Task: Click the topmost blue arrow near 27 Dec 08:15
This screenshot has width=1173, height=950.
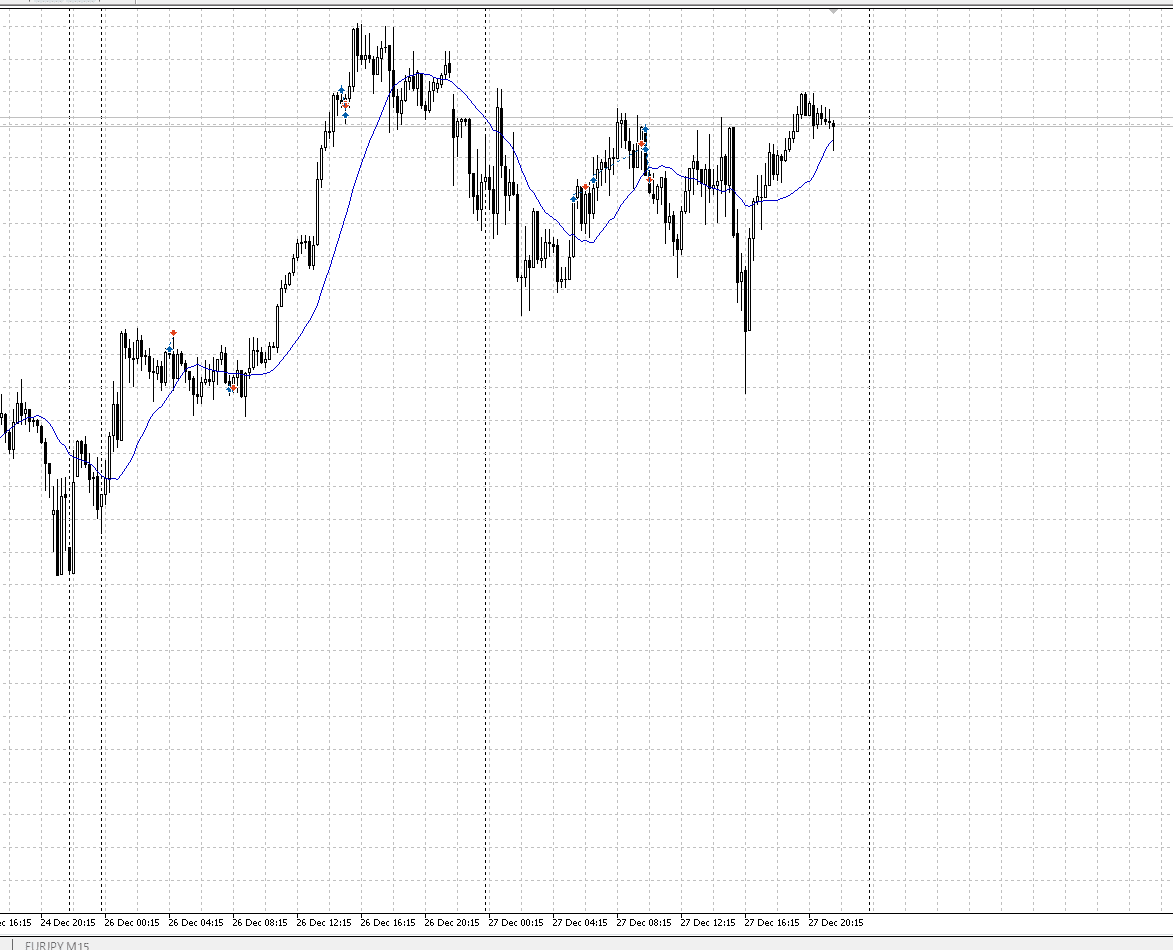Action: (x=645, y=129)
